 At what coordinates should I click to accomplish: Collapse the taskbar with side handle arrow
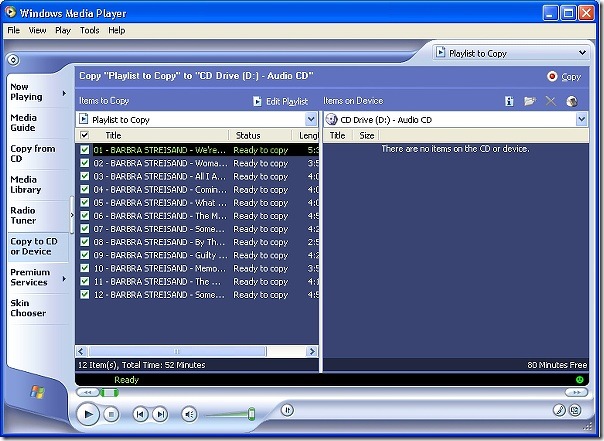click(72, 215)
